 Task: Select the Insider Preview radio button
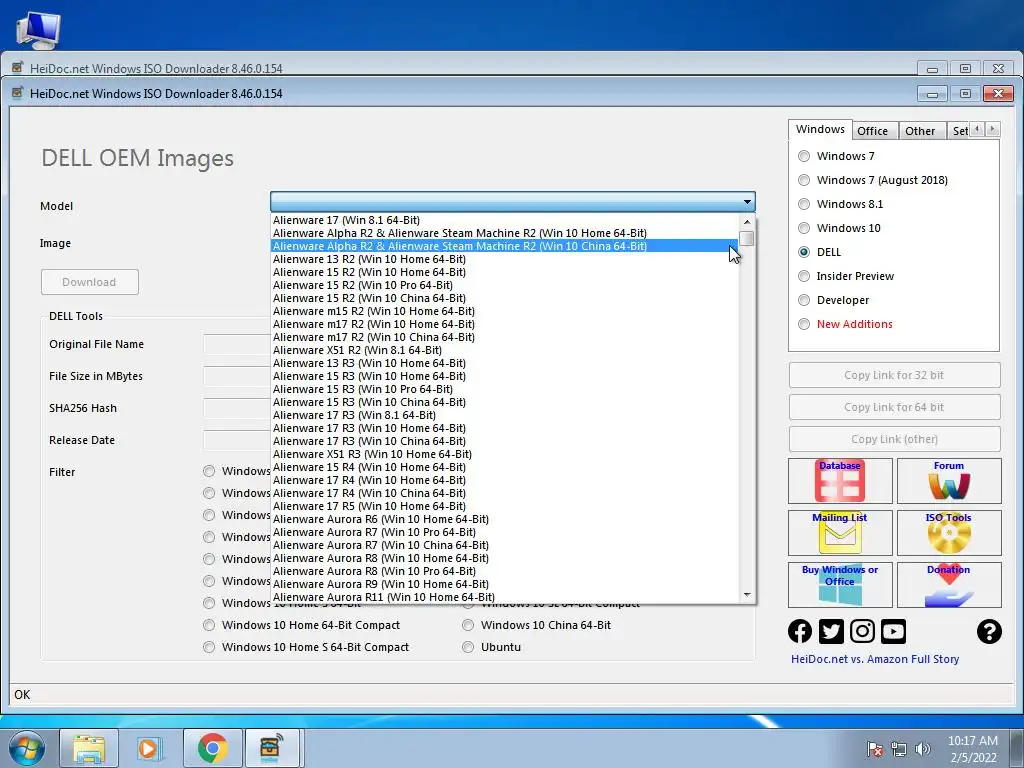pos(804,276)
